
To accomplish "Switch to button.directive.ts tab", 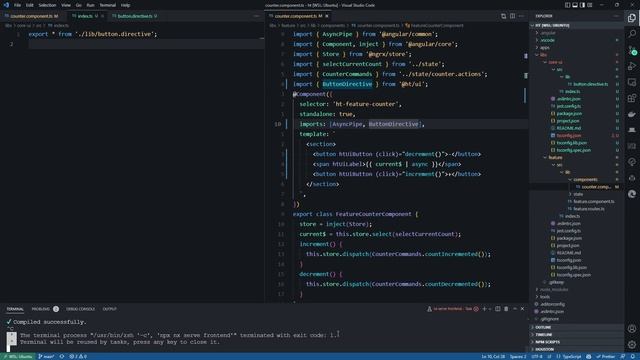I will coord(135,16).
